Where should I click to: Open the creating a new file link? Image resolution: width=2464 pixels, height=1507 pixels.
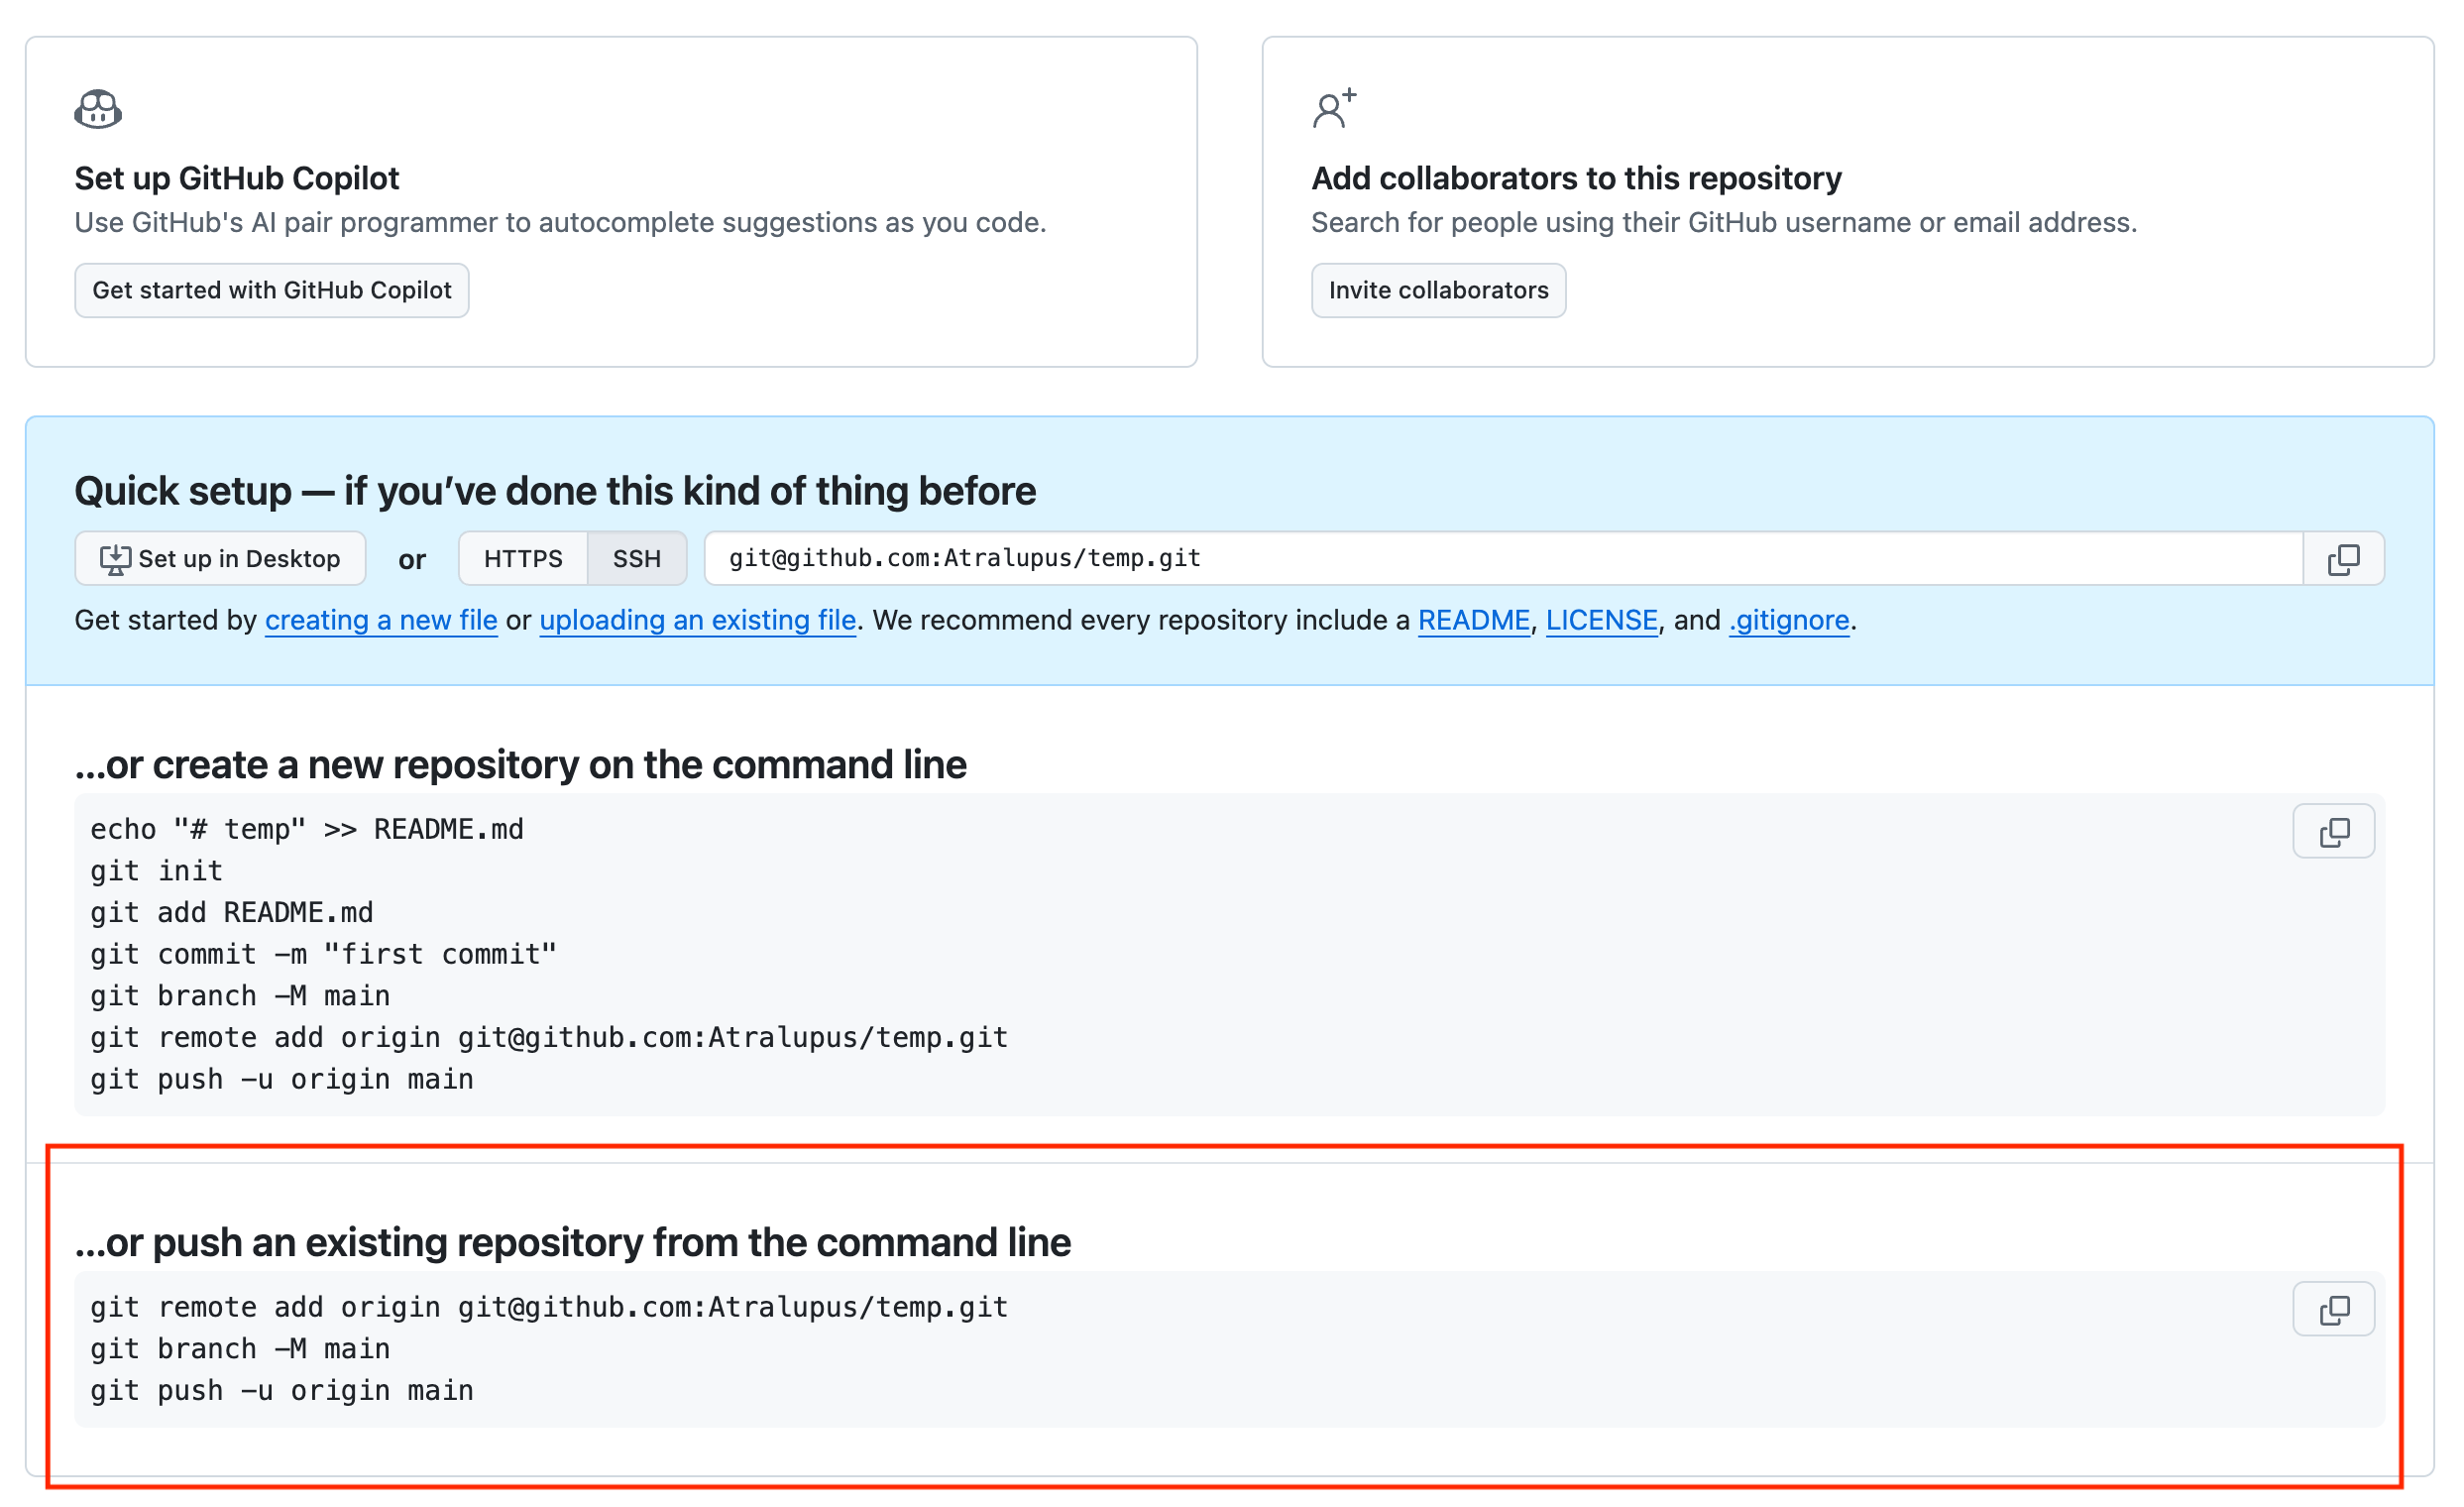(x=380, y=620)
